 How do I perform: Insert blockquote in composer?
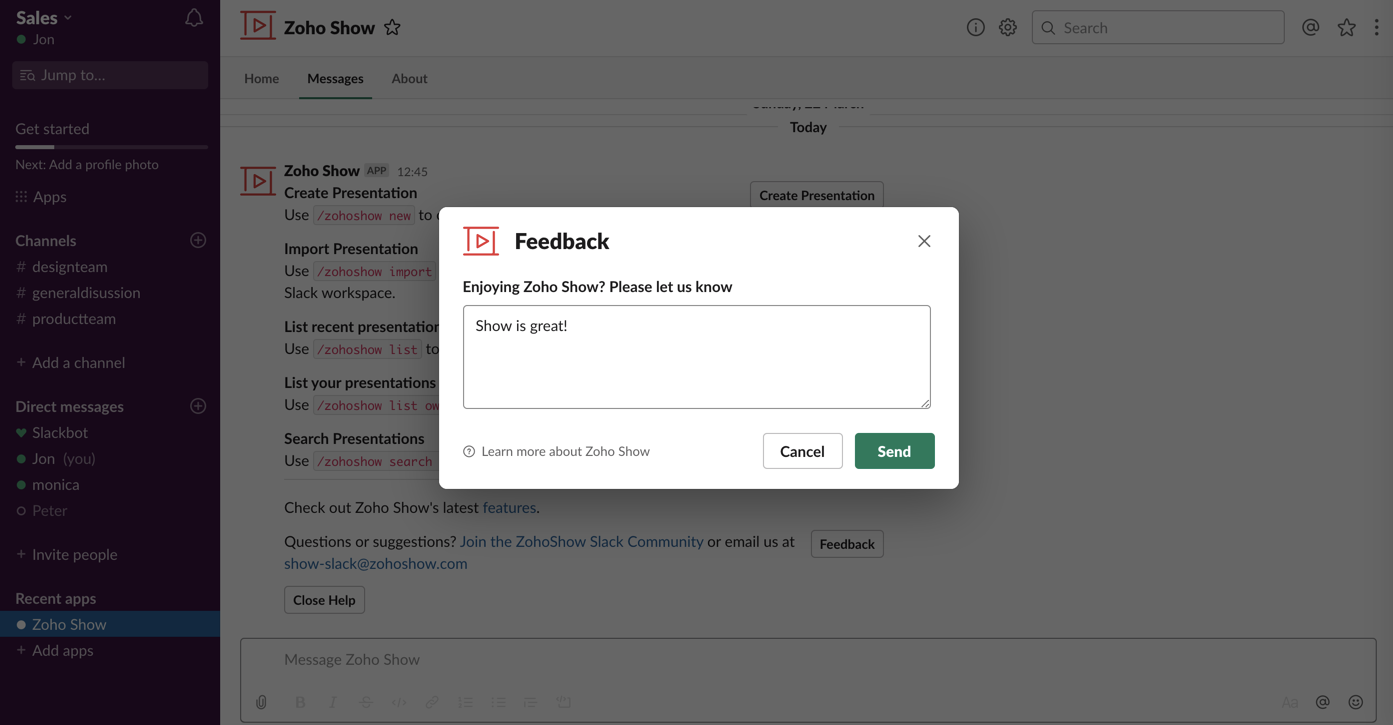point(530,702)
